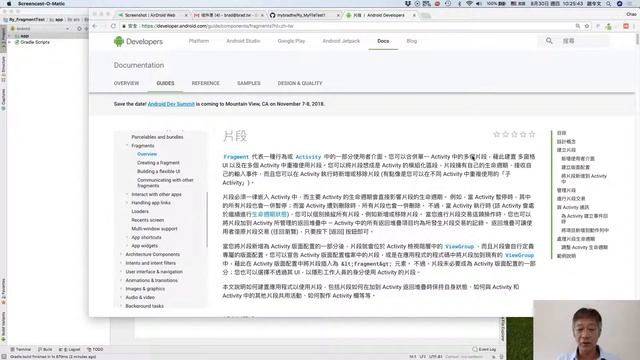Click the Fragment code link in the article
The image size is (640, 360).
(236, 157)
